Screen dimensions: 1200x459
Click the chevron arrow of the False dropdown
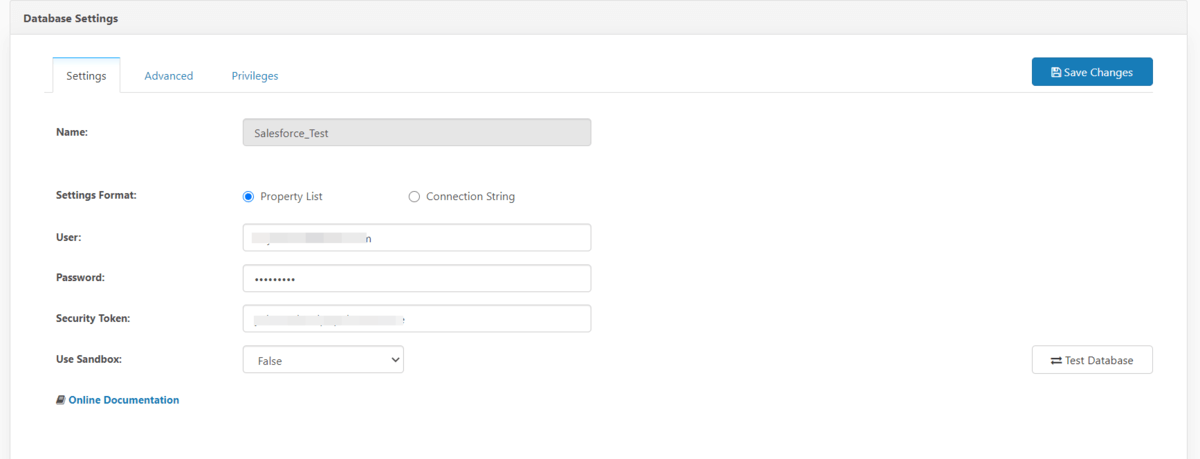pos(392,360)
